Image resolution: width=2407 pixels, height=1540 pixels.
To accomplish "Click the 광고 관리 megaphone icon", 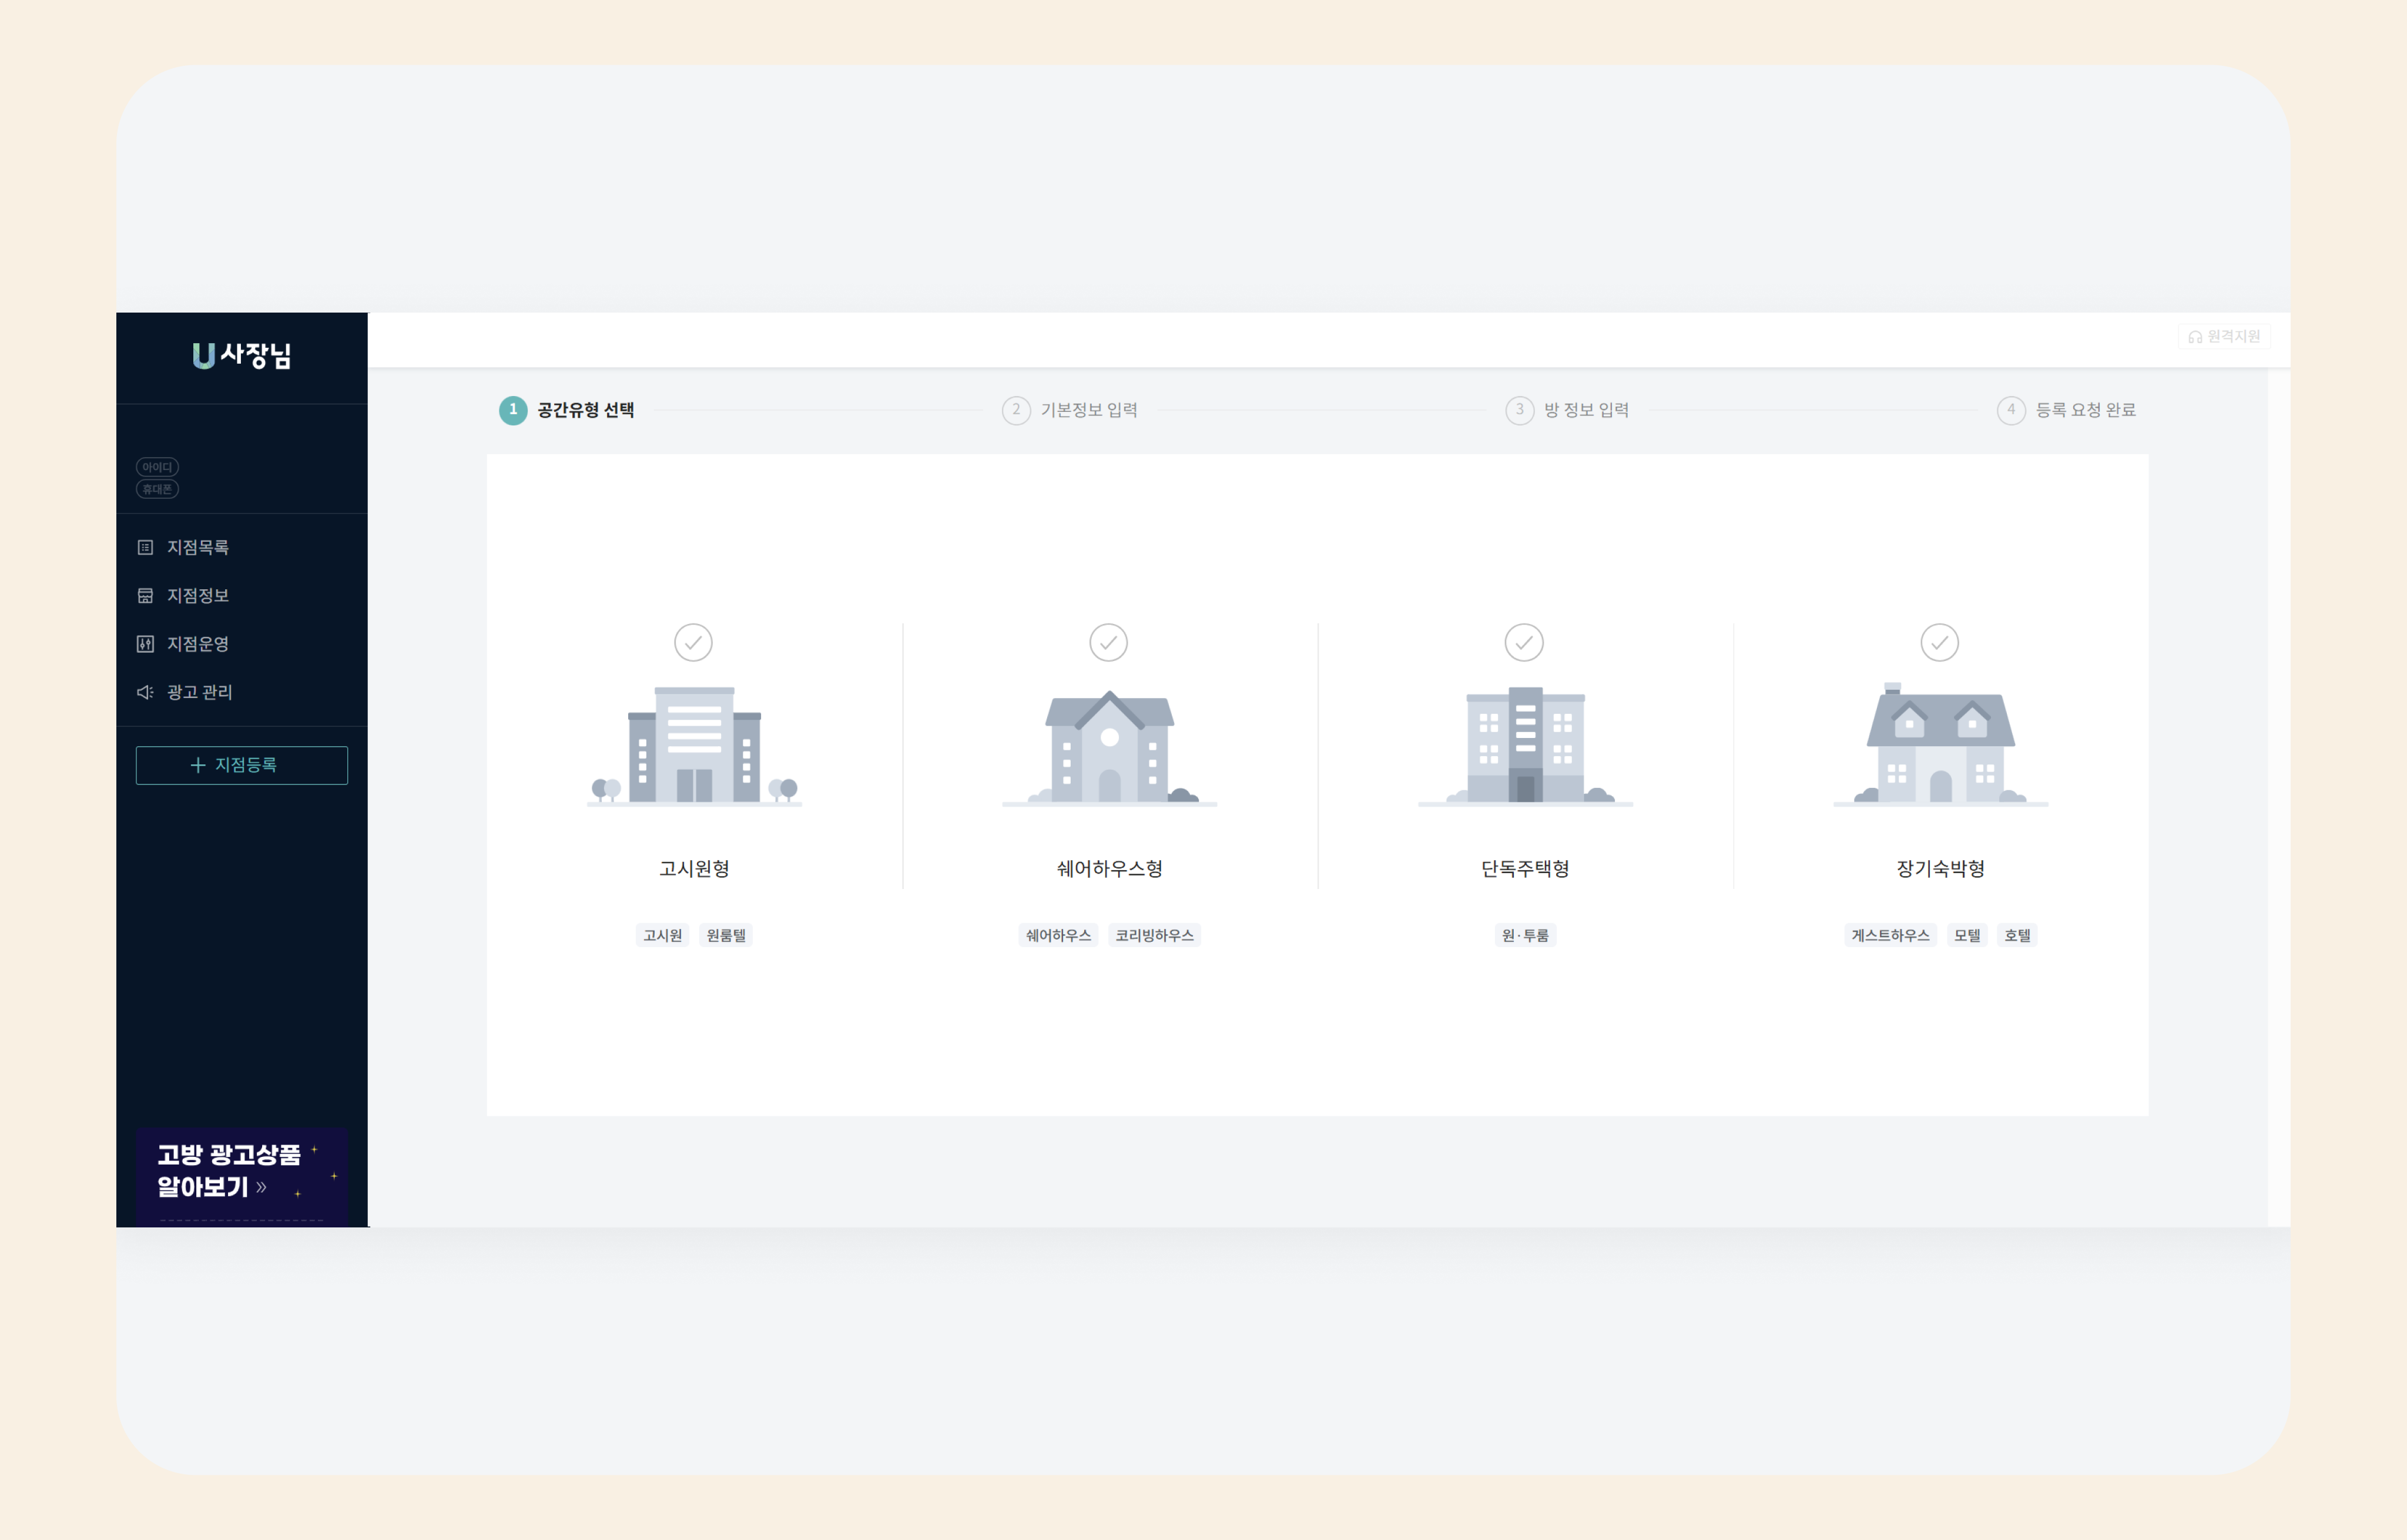I will tap(145, 692).
